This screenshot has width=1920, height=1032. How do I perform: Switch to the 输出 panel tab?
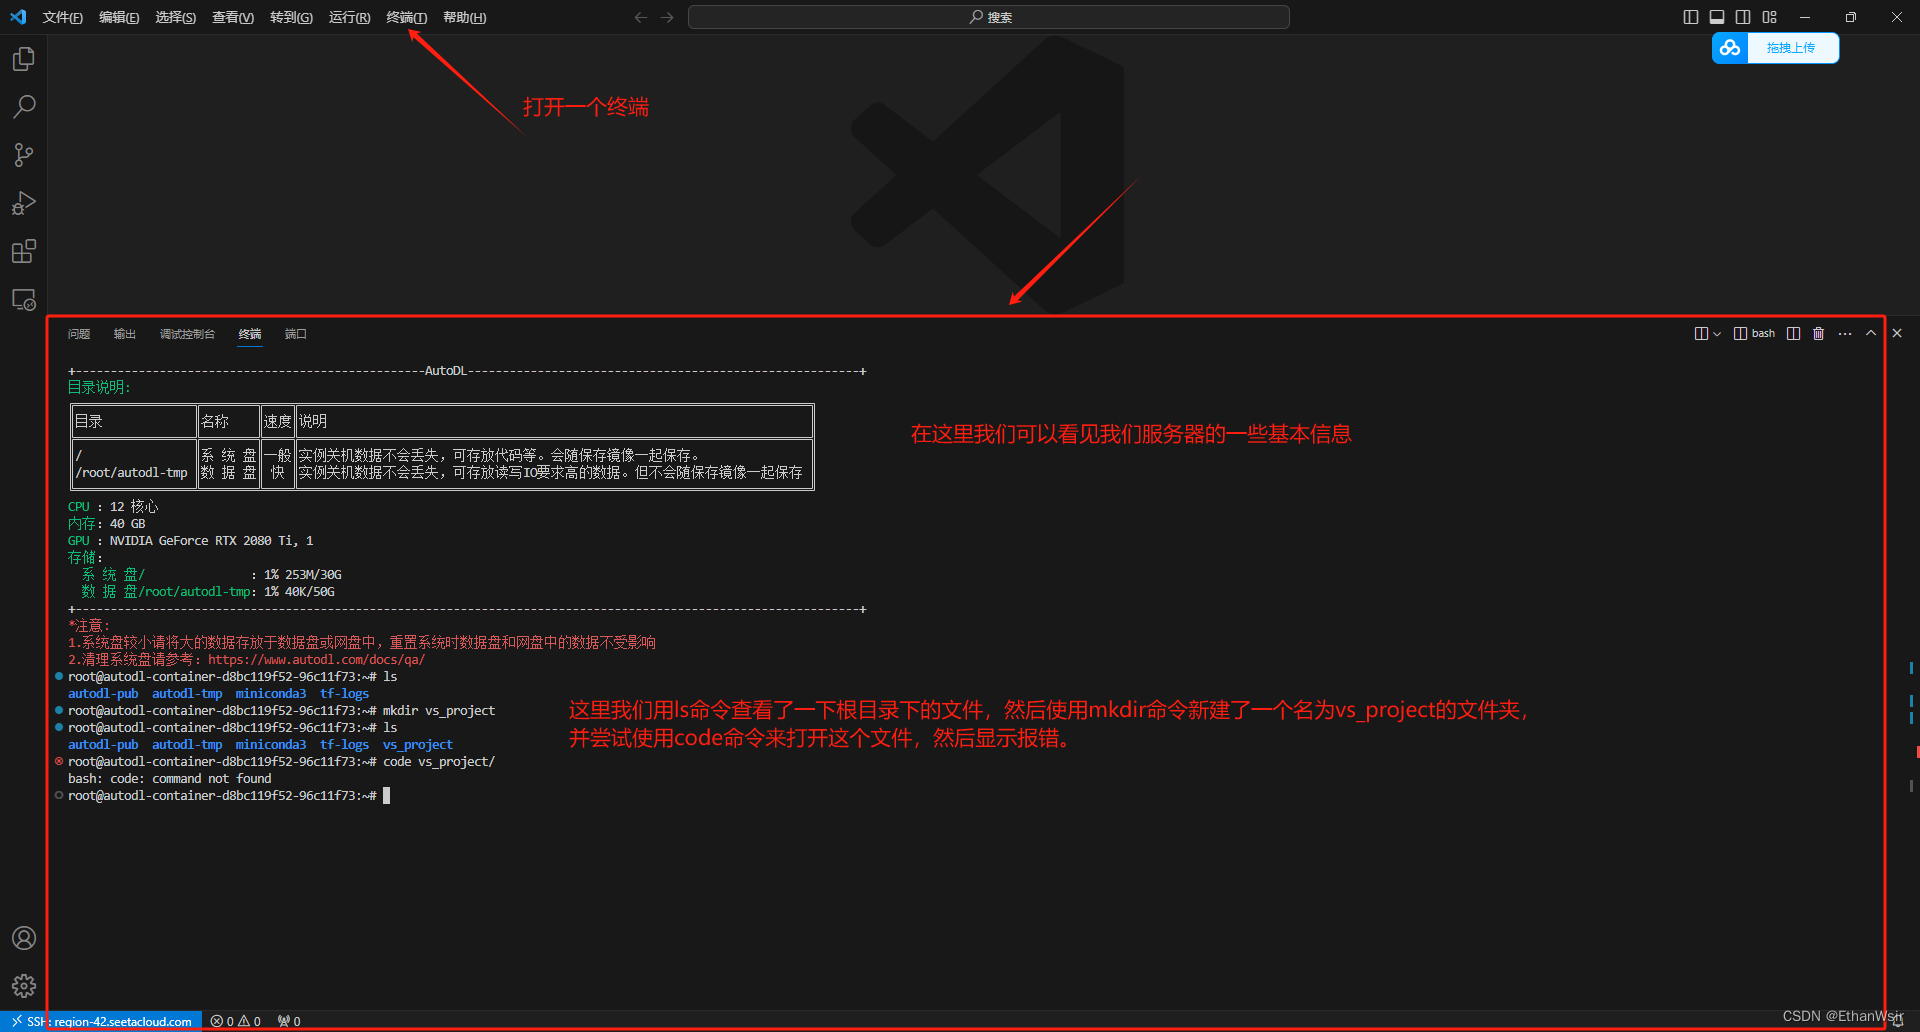124,334
